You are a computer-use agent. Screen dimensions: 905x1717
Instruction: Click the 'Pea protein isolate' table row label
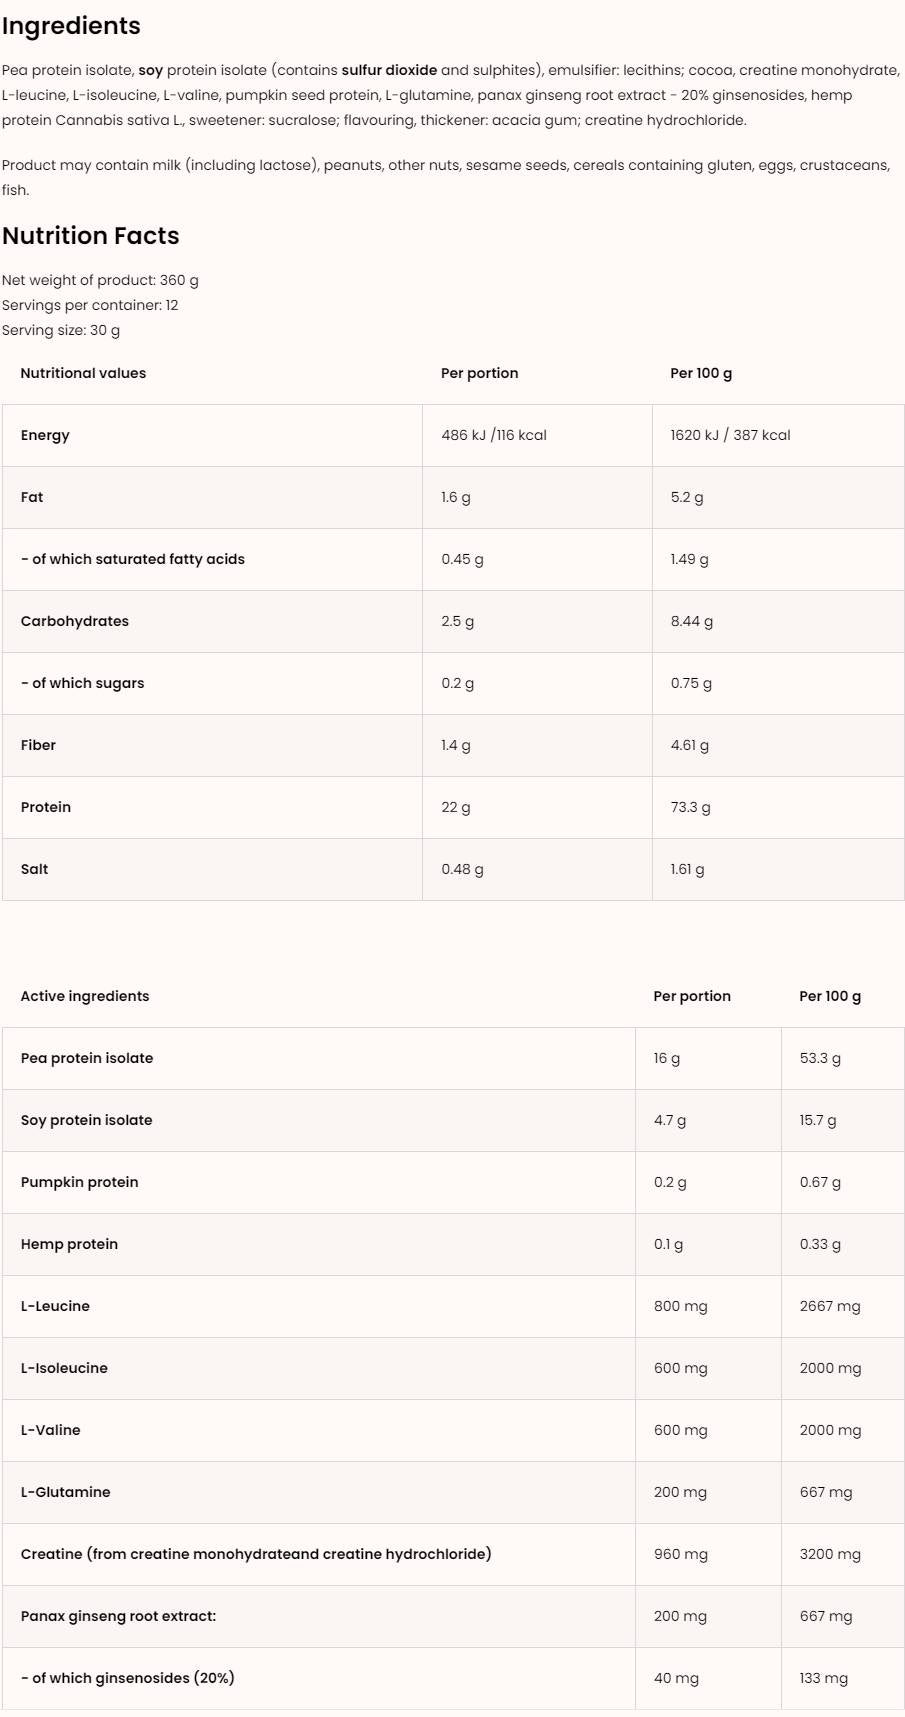(x=87, y=1058)
